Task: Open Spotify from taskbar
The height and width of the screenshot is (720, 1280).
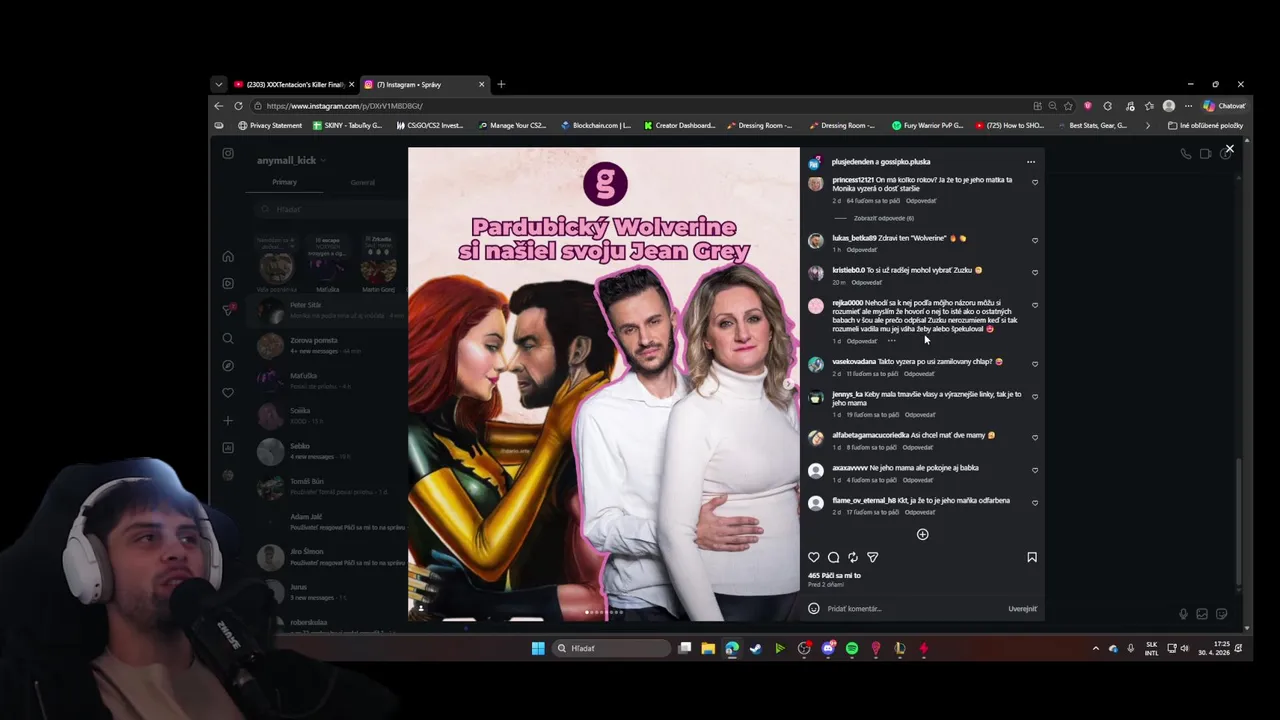Action: (852, 648)
